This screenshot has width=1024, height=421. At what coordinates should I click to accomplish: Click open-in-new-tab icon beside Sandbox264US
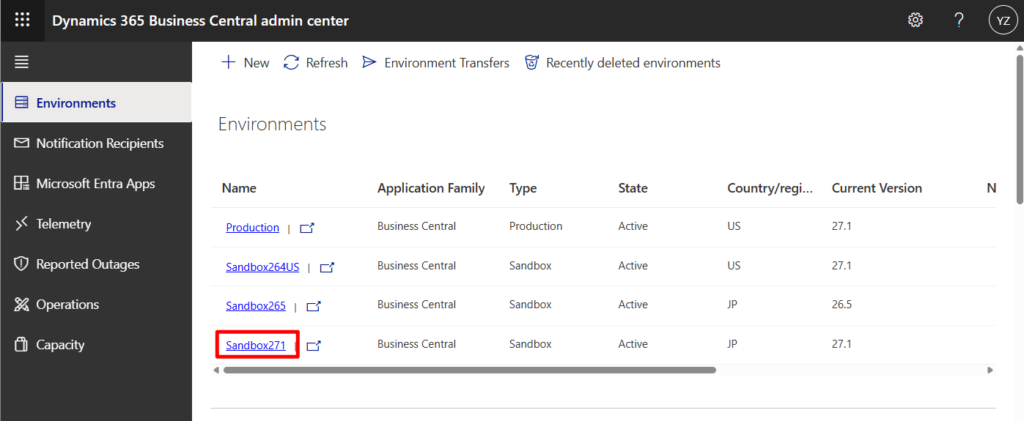point(327,267)
